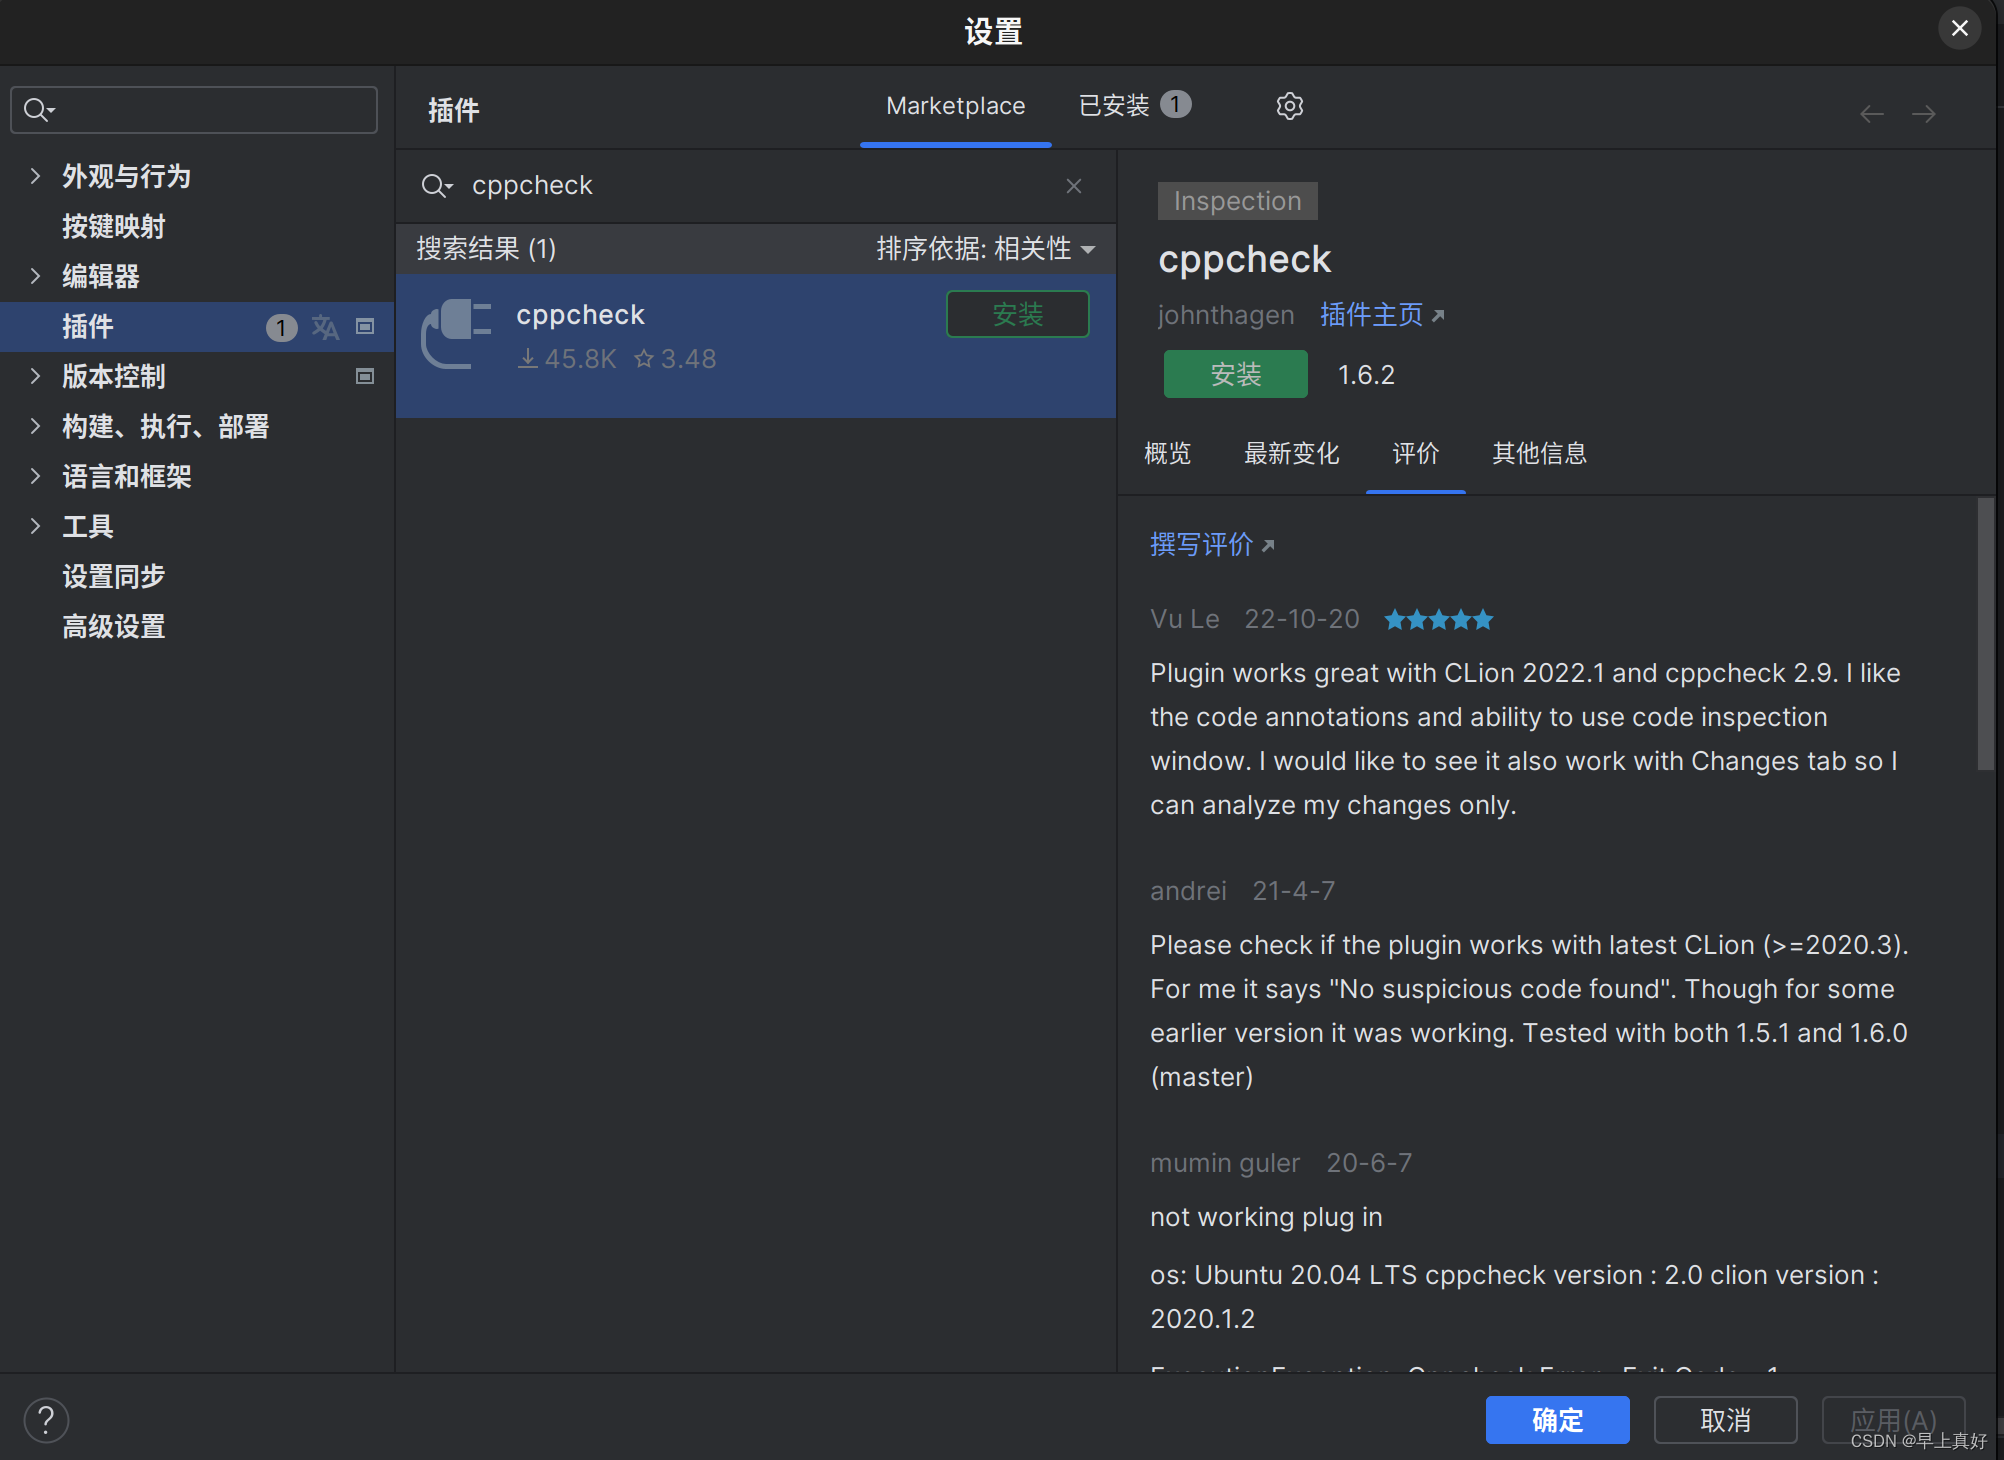Click reviewer name mumin guler
The width and height of the screenshot is (2004, 1460).
(1225, 1164)
